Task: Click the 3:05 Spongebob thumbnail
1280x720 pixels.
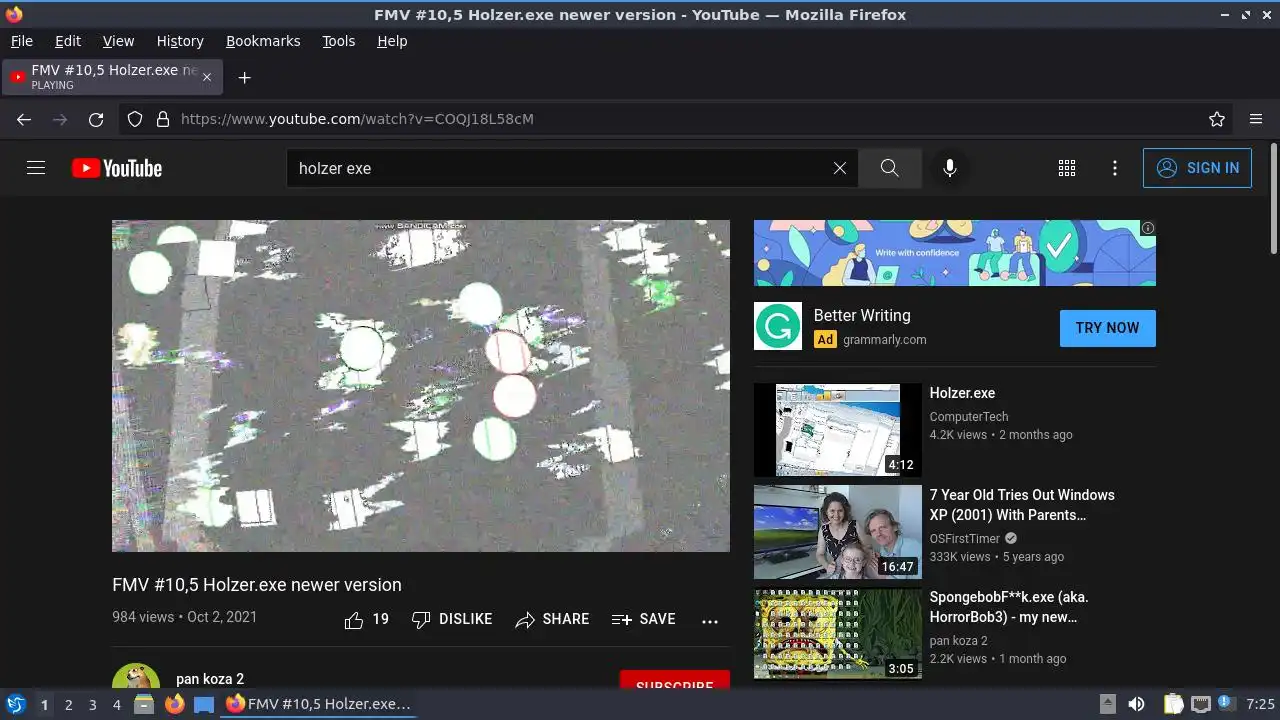Action: coord(838,634)
